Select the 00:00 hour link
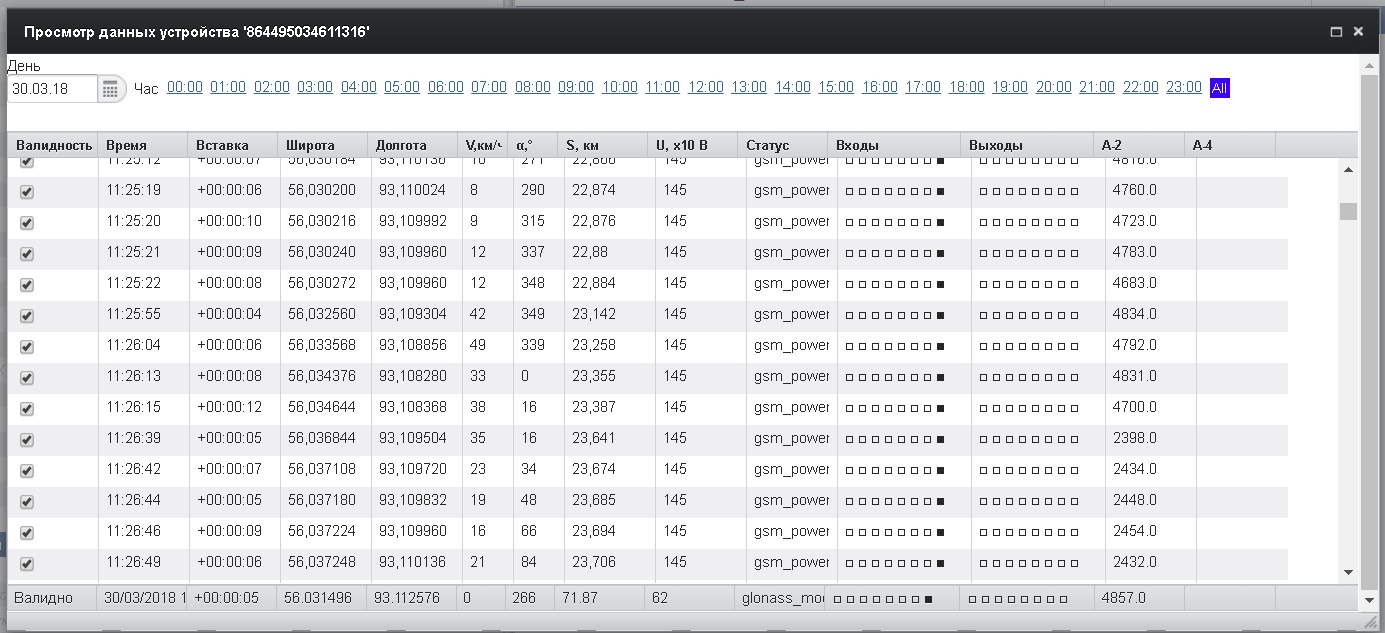Image resolution: width=1385 pixels, height=633 pixels. click(x=185, y=88)
